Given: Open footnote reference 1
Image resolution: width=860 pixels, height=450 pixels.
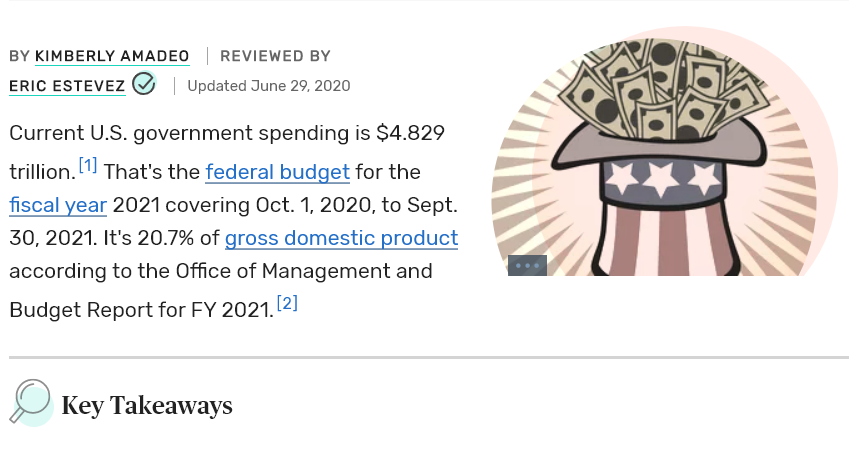Looking at the screenshot, I should click(88, 165).
